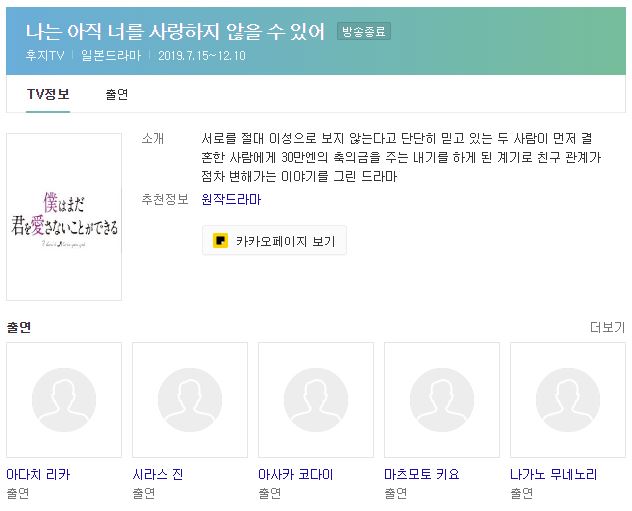
Task: Click the 나가노 무네노리 name link
Action: (553, 474)
